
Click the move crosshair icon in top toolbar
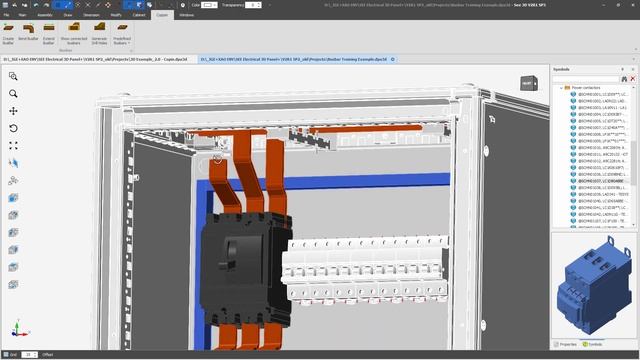point(108,5)
